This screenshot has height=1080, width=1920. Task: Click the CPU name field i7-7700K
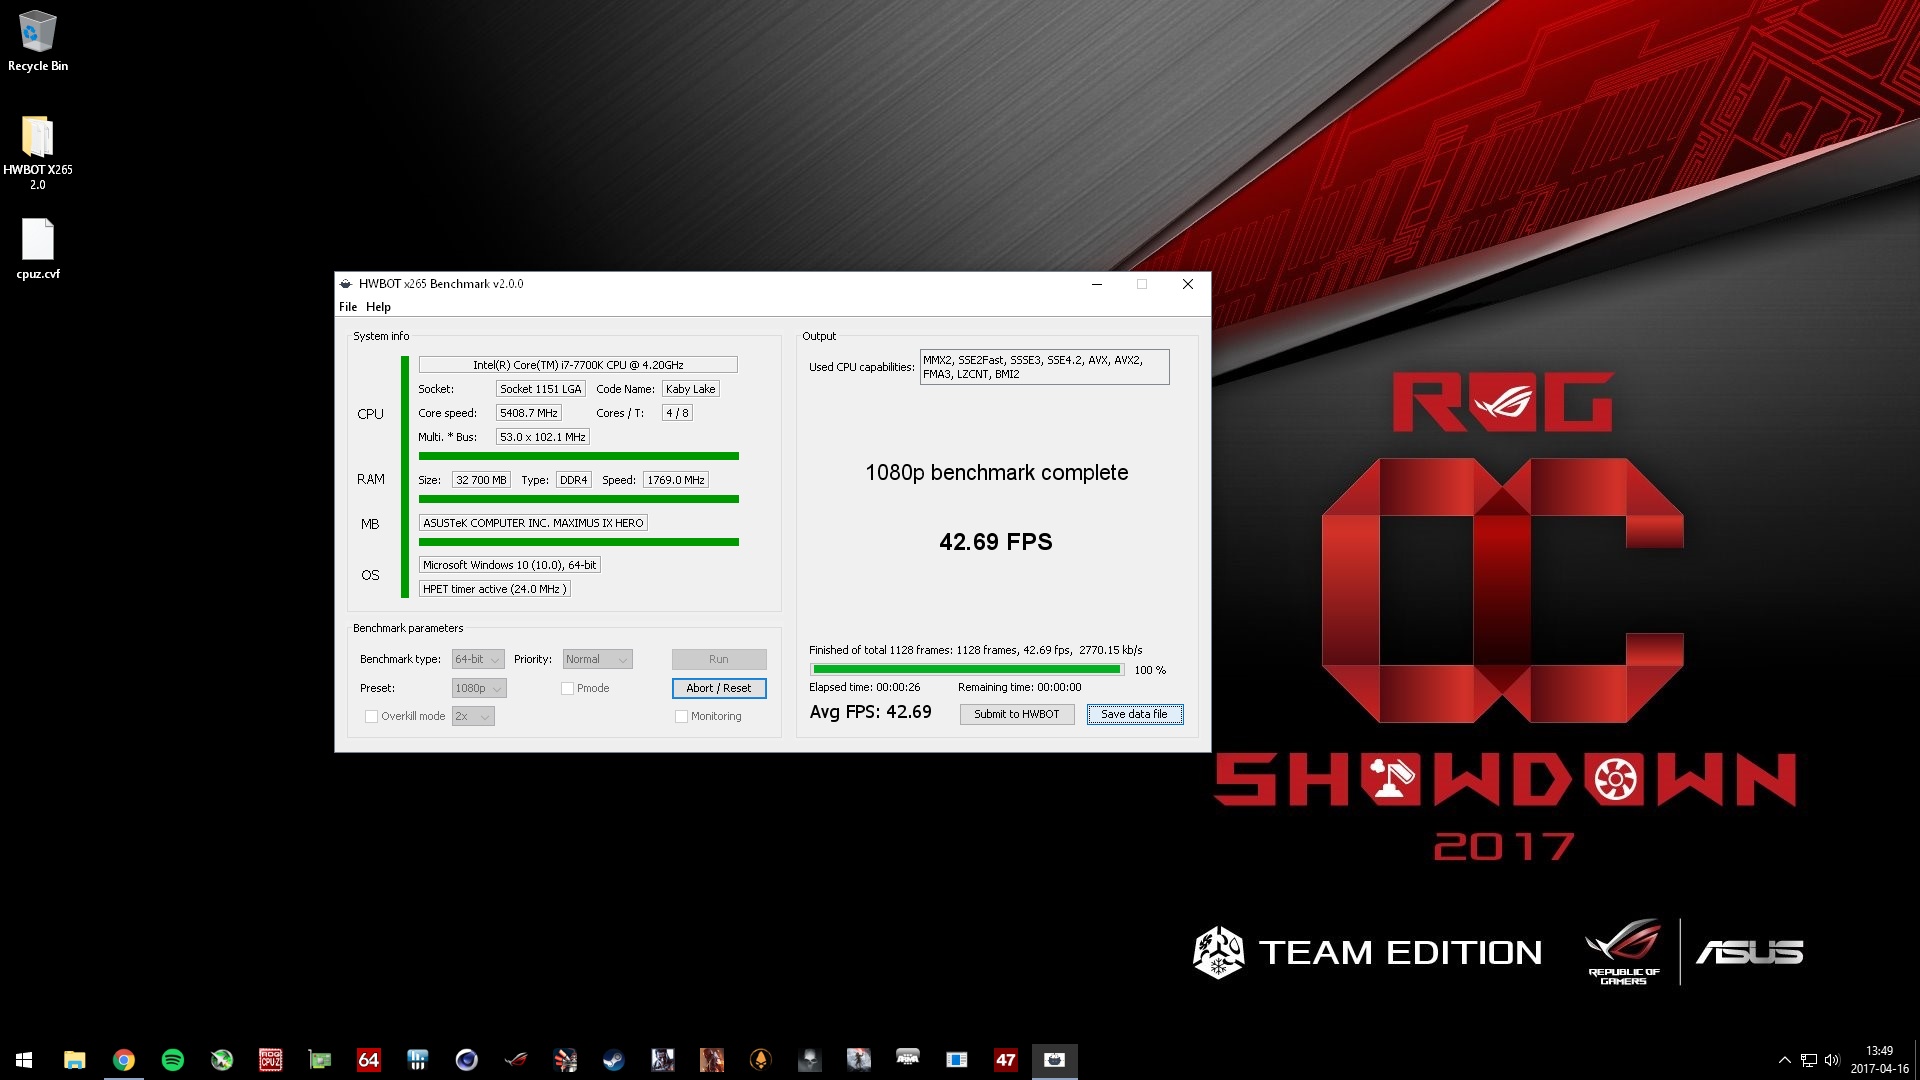578,365
